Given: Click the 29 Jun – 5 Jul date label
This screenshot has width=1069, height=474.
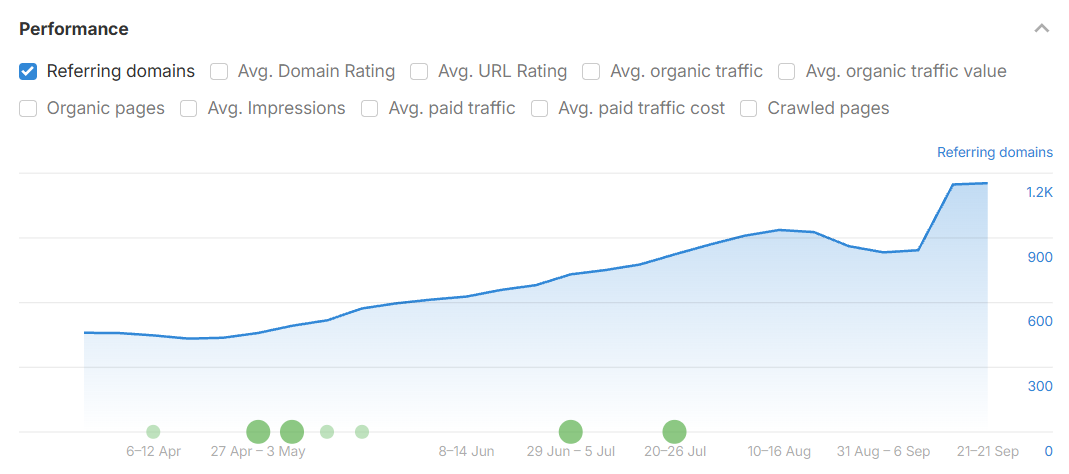Looking at the screenshot, I should 571,451.
